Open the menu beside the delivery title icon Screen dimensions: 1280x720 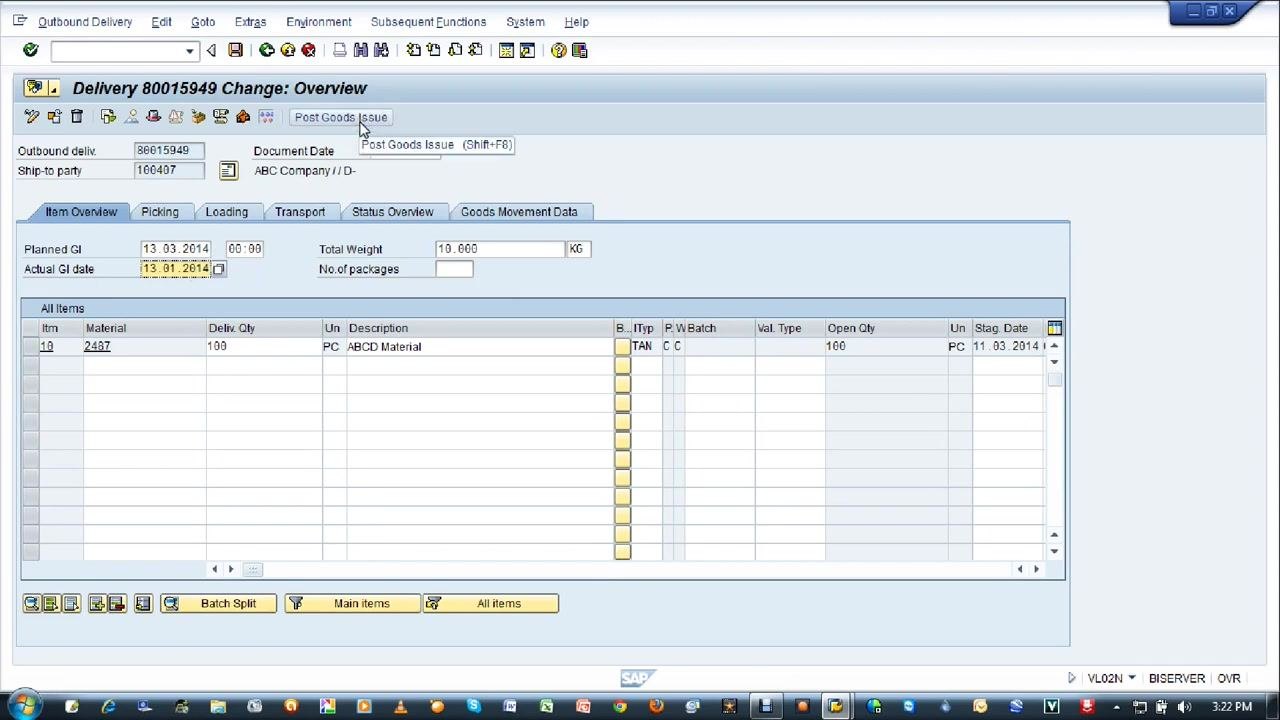point(53,89)
